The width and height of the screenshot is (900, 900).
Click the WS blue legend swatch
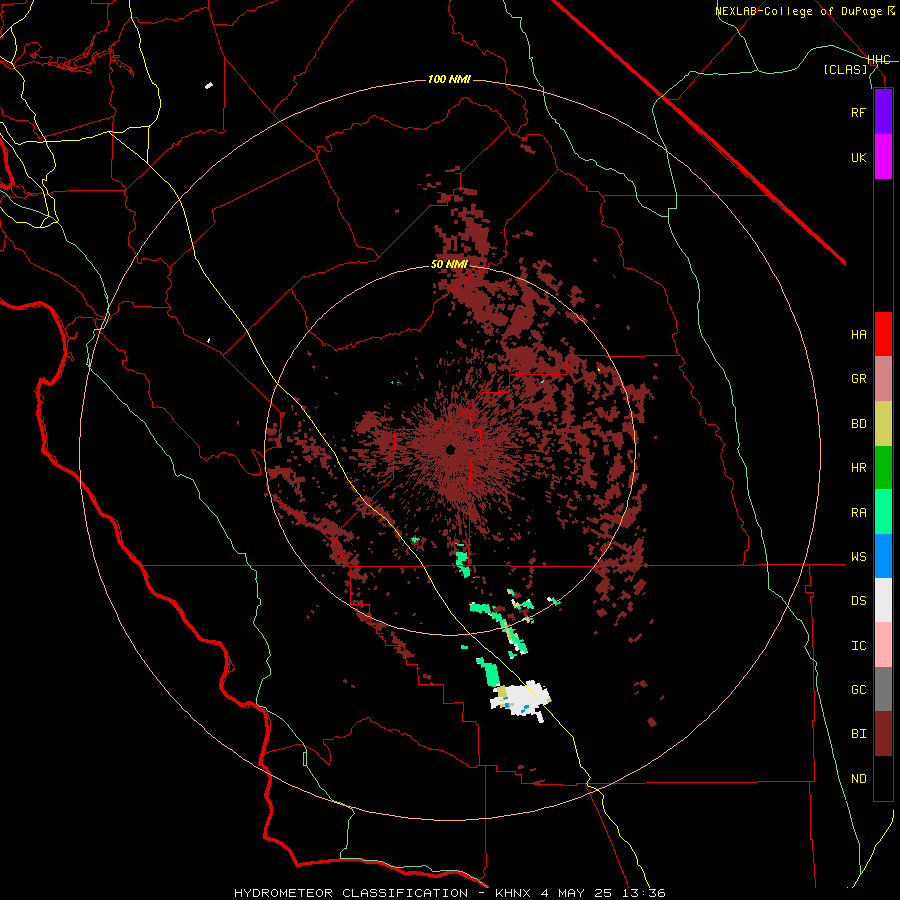(x=883, y=556)
